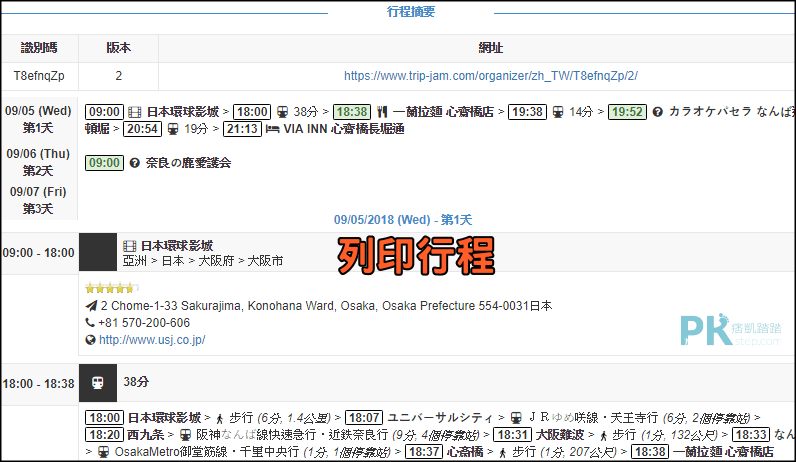Click 一蘭拉麵 心齋橋店 in the summary
This screenshot has height=462, width=796.
pos(443,112)
